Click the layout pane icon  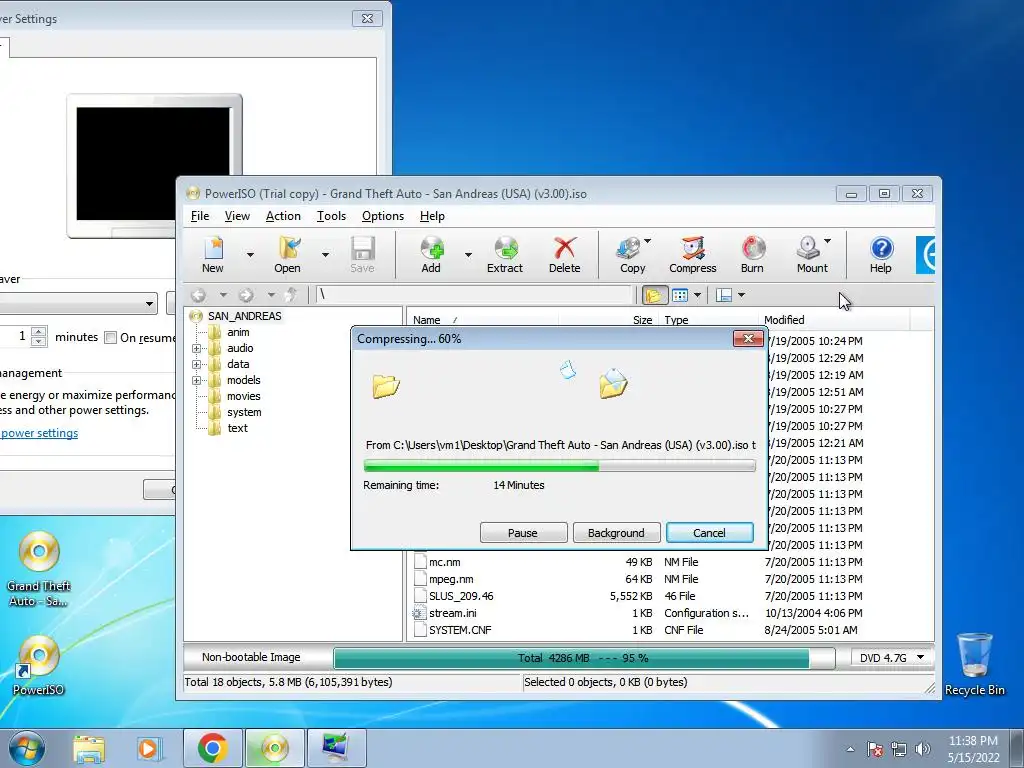click(724, 295)
